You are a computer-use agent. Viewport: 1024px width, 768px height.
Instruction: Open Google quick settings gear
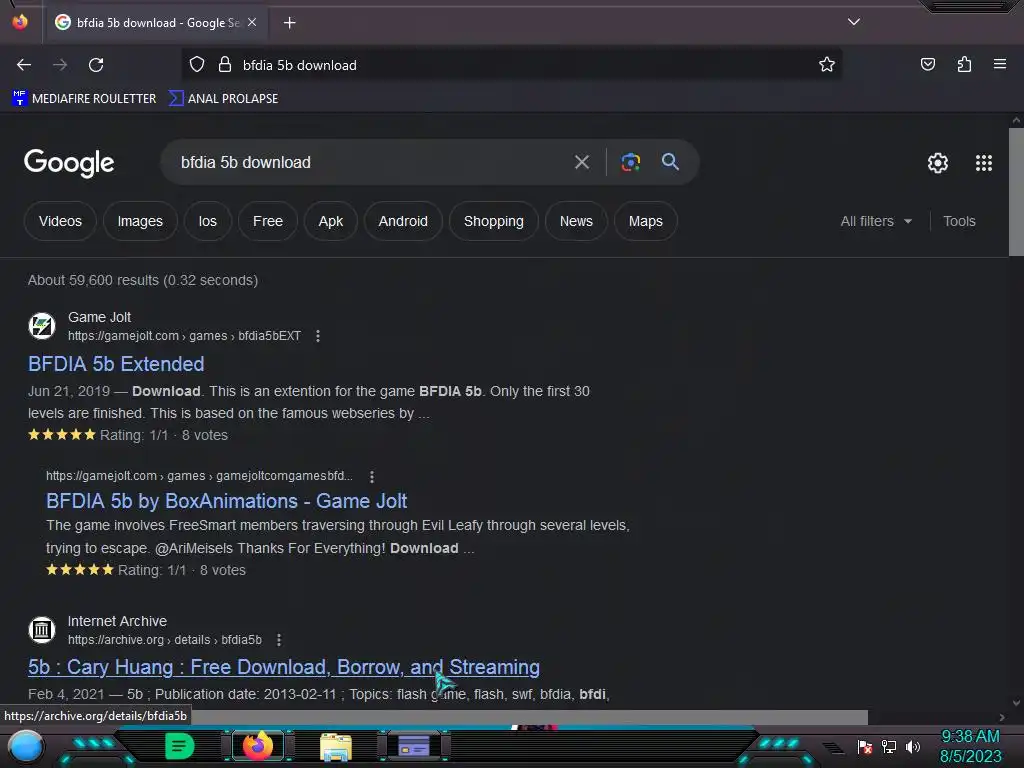[x=938, y=163]
